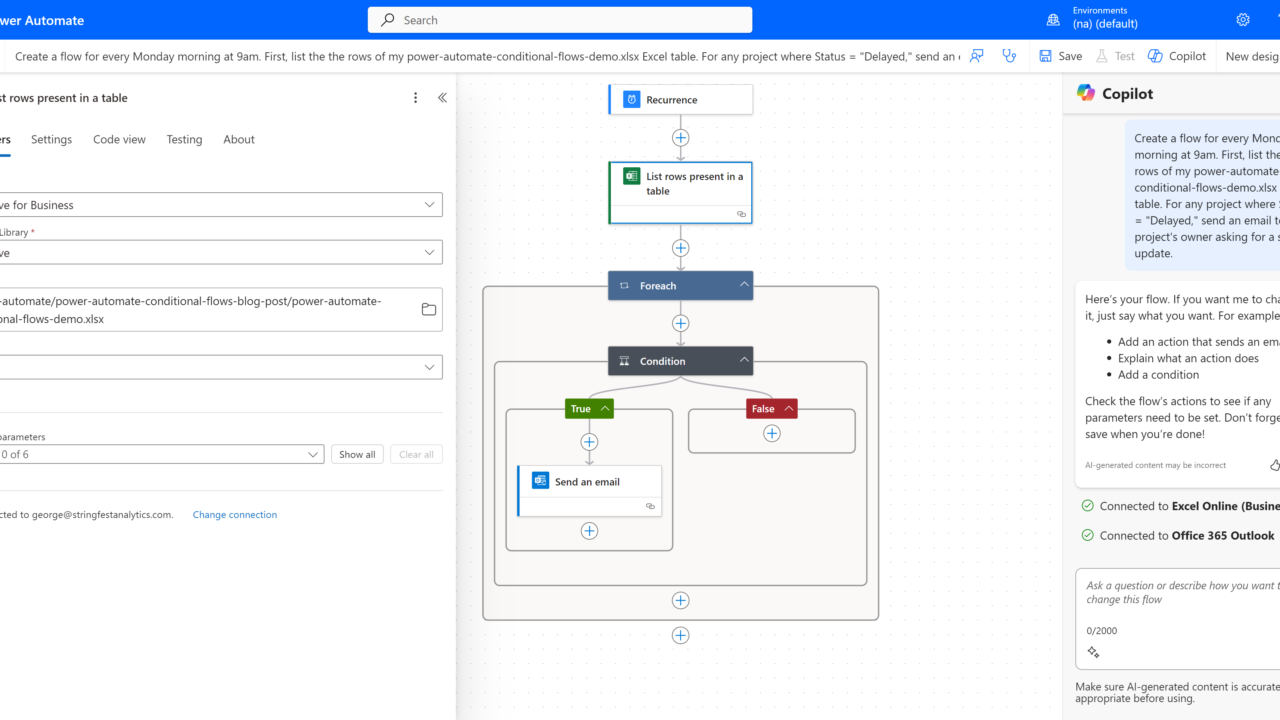This screenshot has height=720, width=1280.
Task: Insert a step below List rows present in a table
Action: tap(681, 248)
